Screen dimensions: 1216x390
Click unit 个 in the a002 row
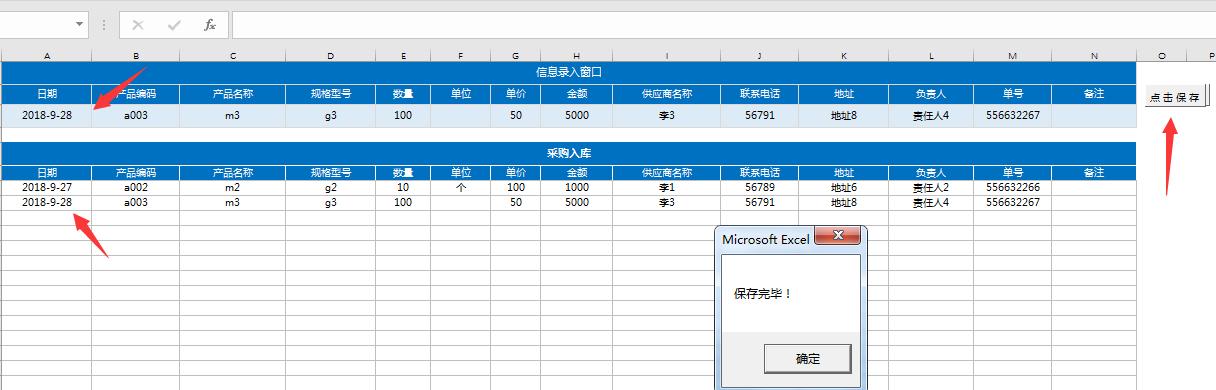460,187
